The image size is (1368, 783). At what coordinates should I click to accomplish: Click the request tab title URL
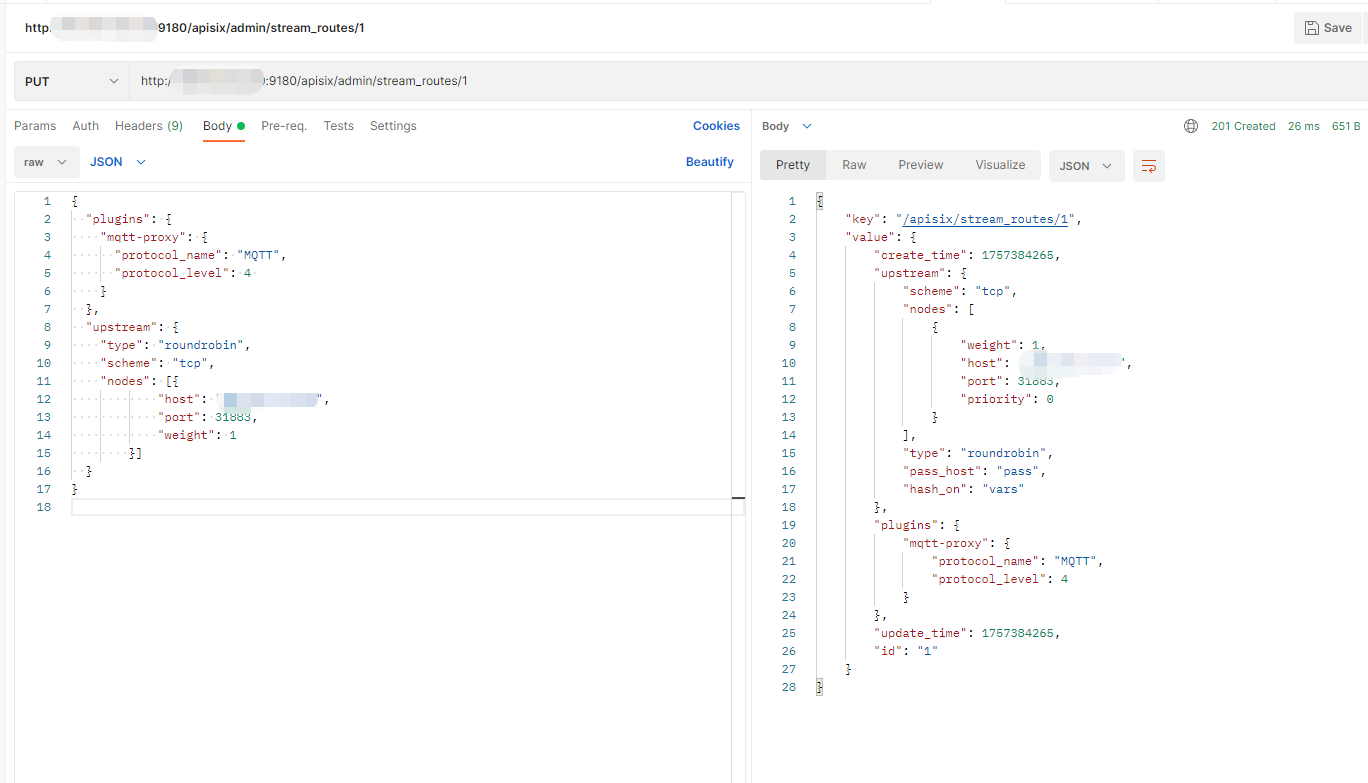tap(195, 28)
